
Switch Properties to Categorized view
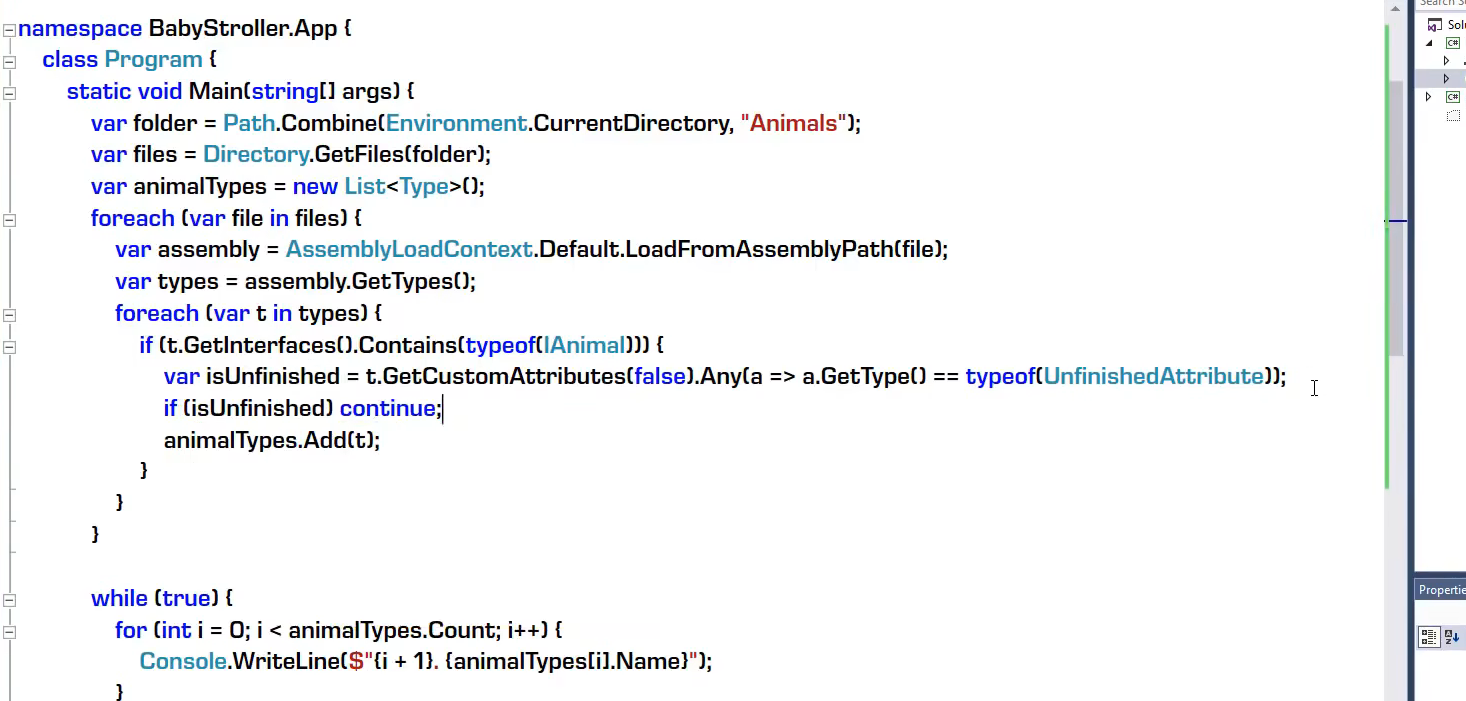1429,637
